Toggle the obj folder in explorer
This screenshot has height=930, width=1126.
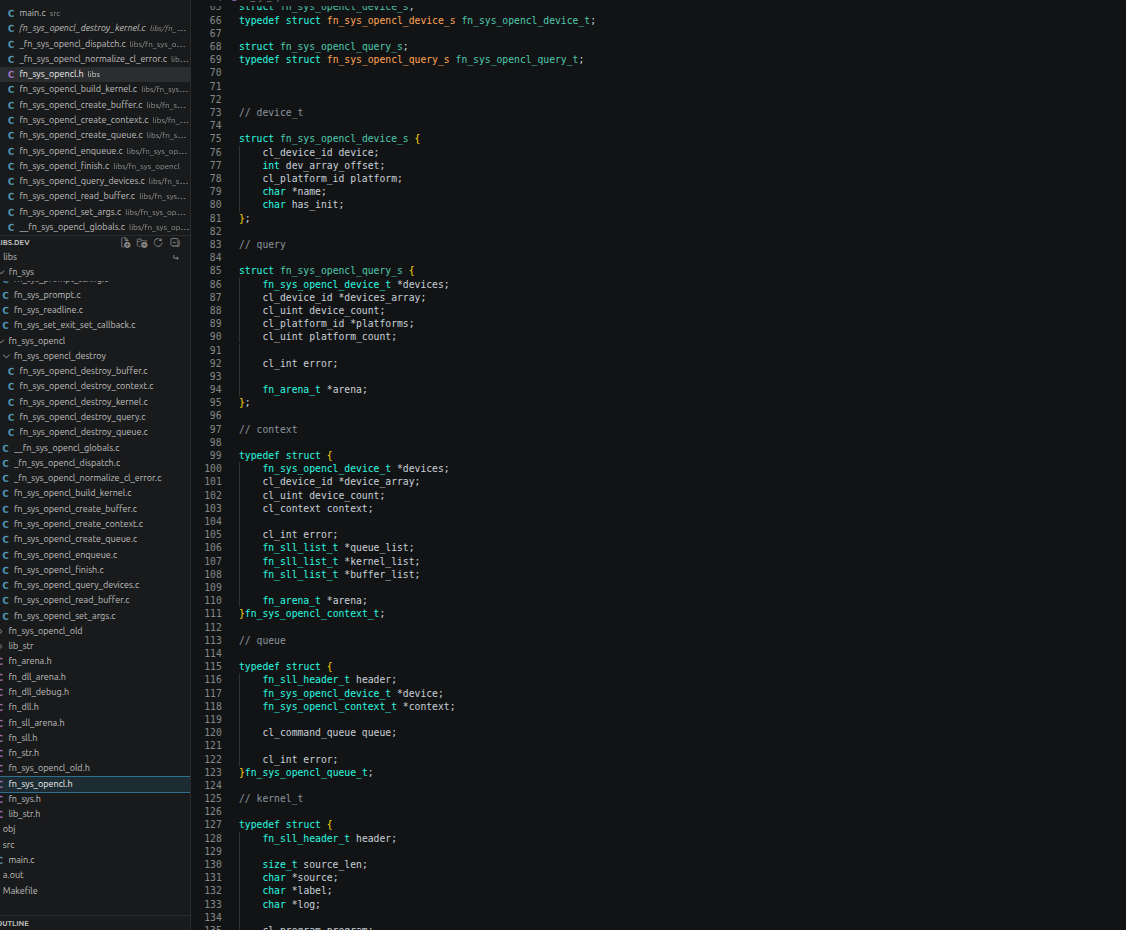(x=9, y=829)
